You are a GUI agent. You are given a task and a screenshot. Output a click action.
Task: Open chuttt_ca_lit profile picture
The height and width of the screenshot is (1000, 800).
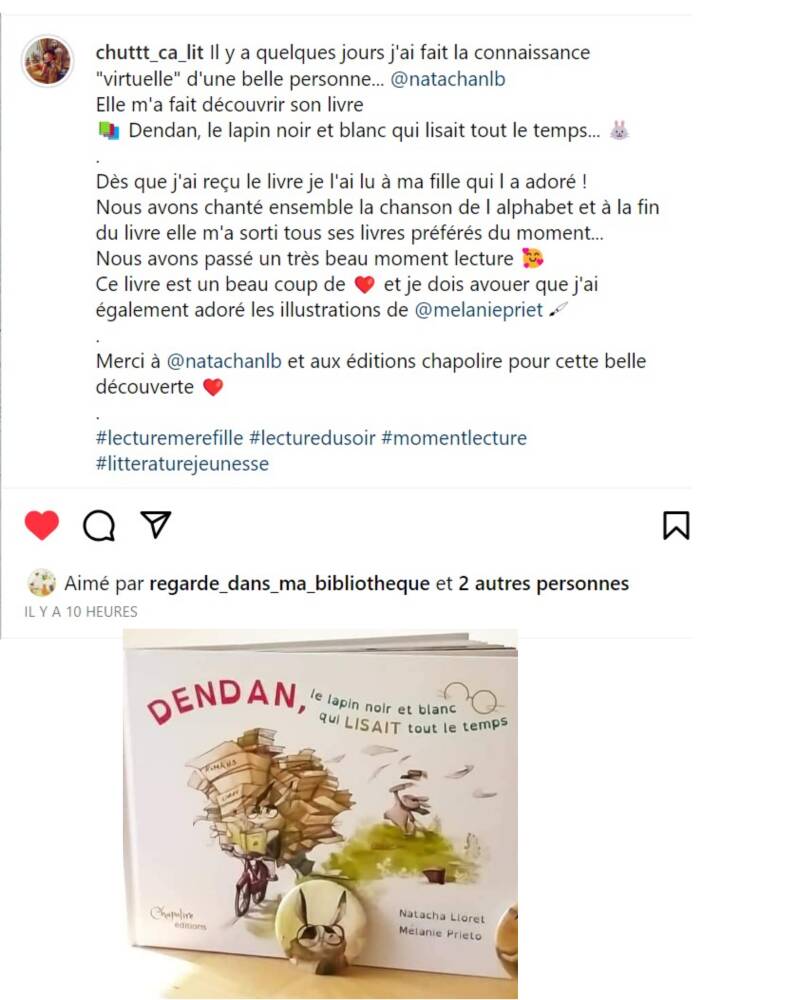pyautogui.click(x=48, y=61)
